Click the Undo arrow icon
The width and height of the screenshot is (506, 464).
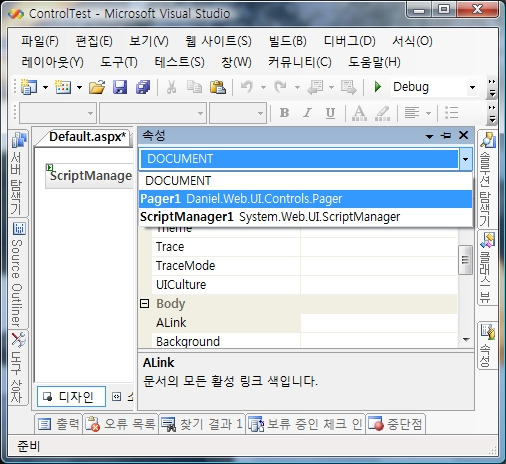click(247, 87)
